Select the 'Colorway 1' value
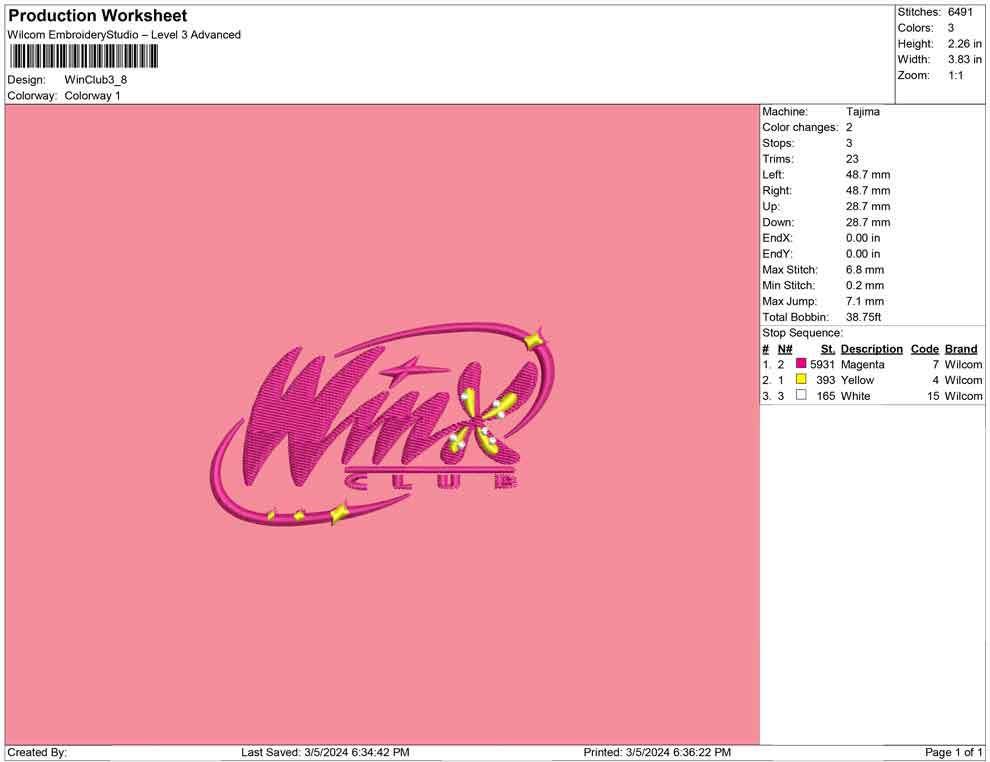The height and width of the screenshot is (762, 990). [x=92, y=96]
